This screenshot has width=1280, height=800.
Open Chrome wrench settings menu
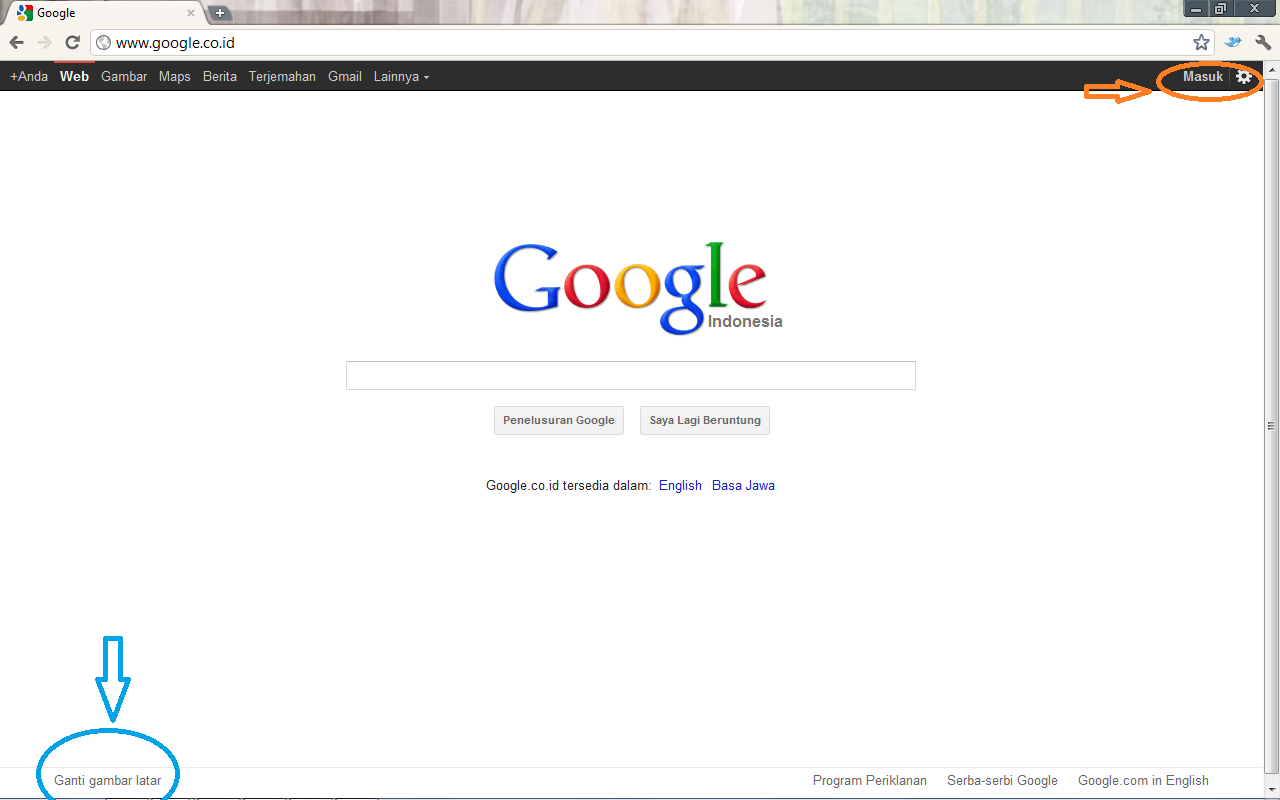(1262, 43)
